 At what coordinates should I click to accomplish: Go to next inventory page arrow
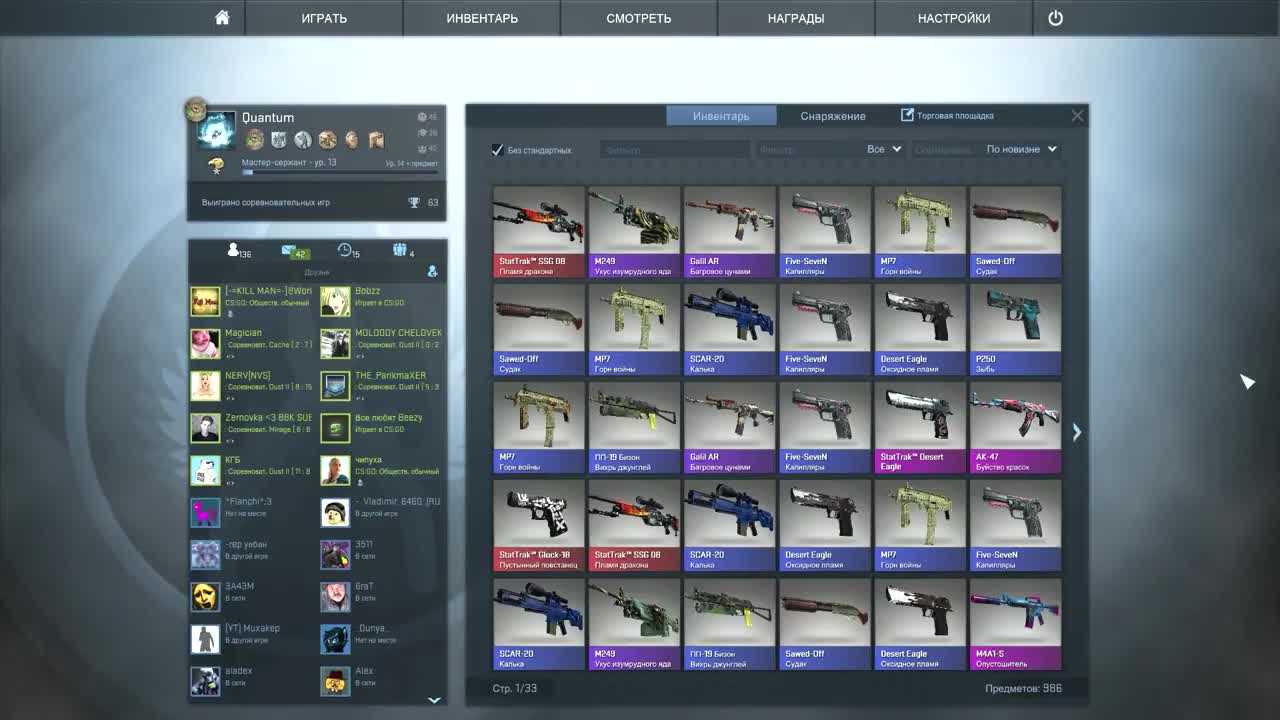(x=1076, y=431)
